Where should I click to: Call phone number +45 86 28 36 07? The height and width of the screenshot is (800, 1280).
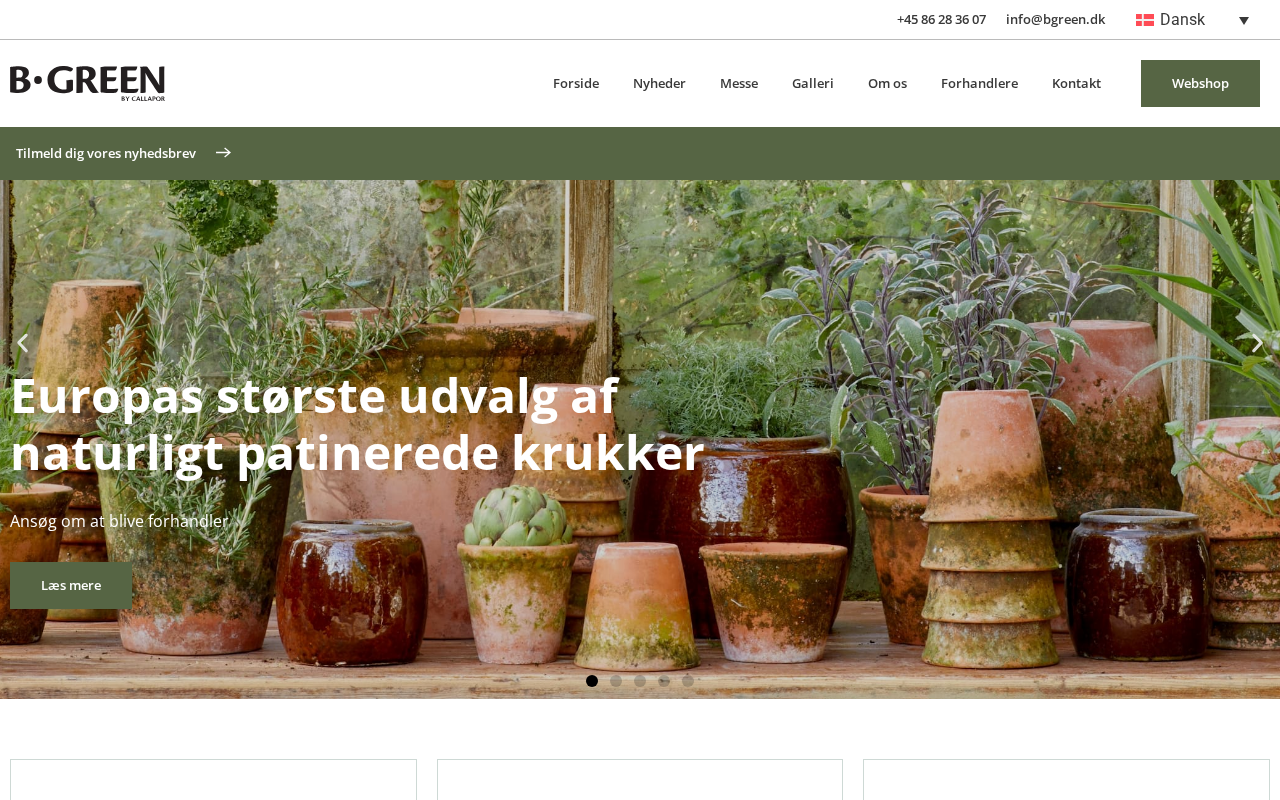941,19
